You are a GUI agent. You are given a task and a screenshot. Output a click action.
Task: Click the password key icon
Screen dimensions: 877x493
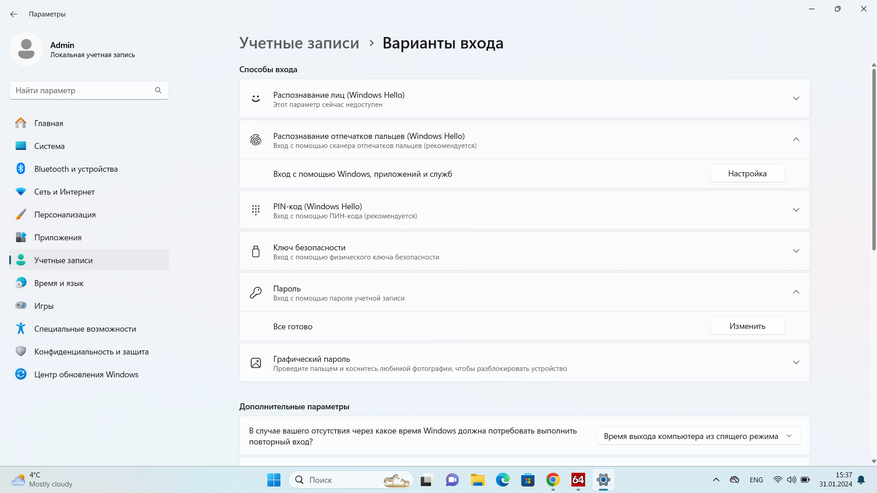click(x=256, y=293)
